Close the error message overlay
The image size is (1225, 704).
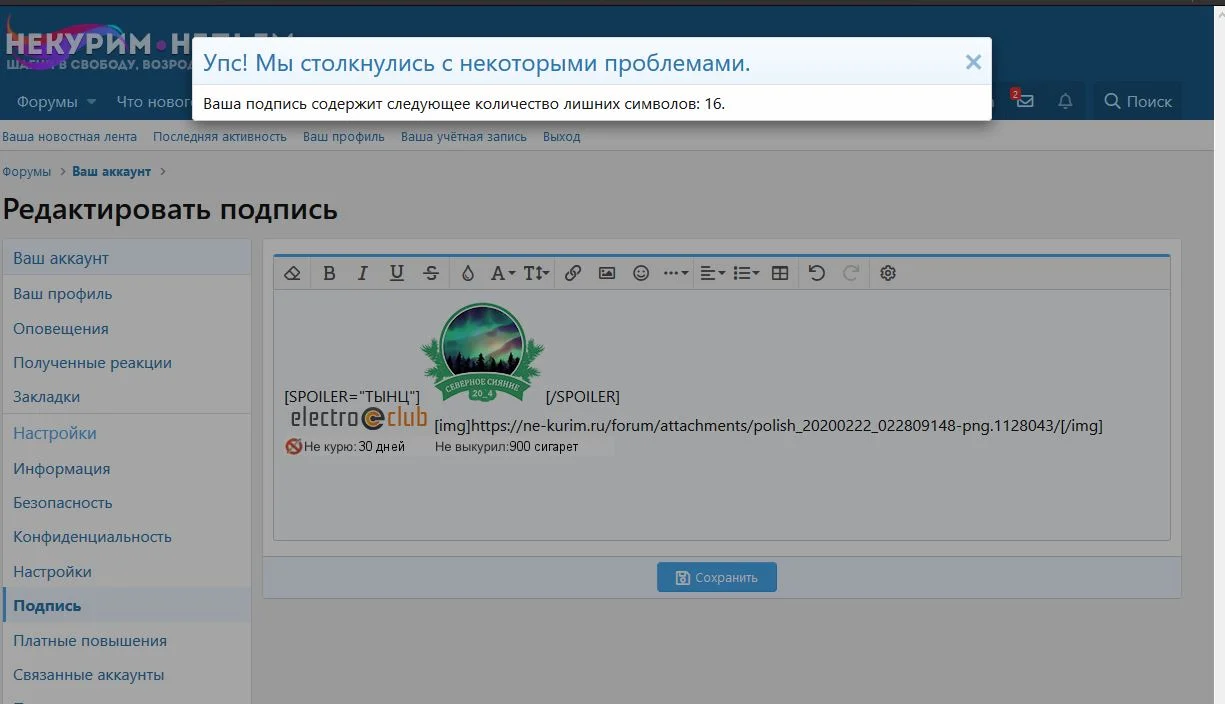(x=973, y=62)
